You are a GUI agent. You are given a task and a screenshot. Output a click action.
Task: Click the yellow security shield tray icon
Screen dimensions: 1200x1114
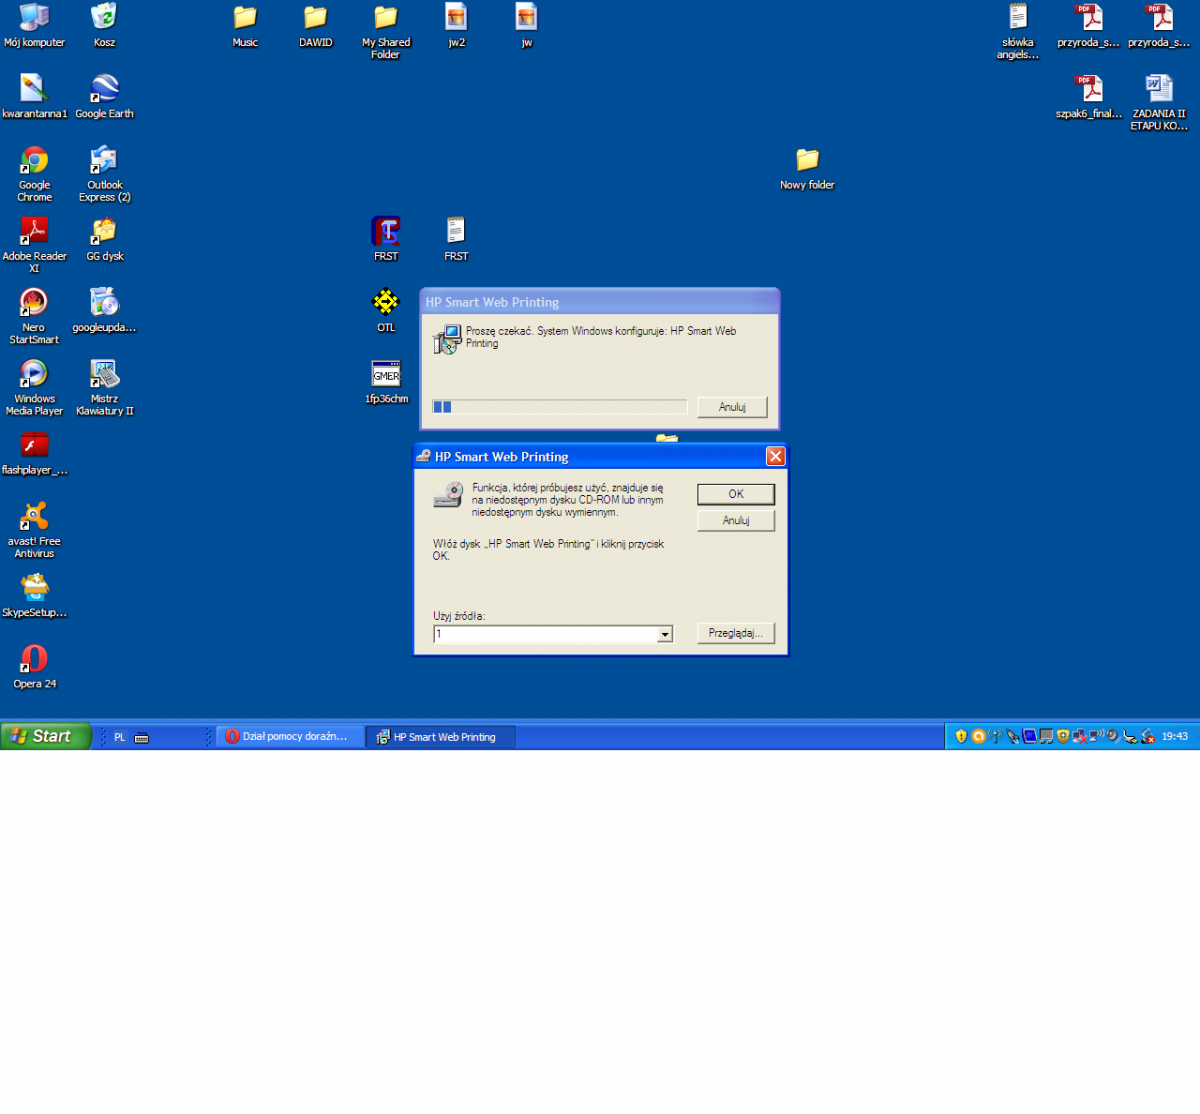pos(961,737)
